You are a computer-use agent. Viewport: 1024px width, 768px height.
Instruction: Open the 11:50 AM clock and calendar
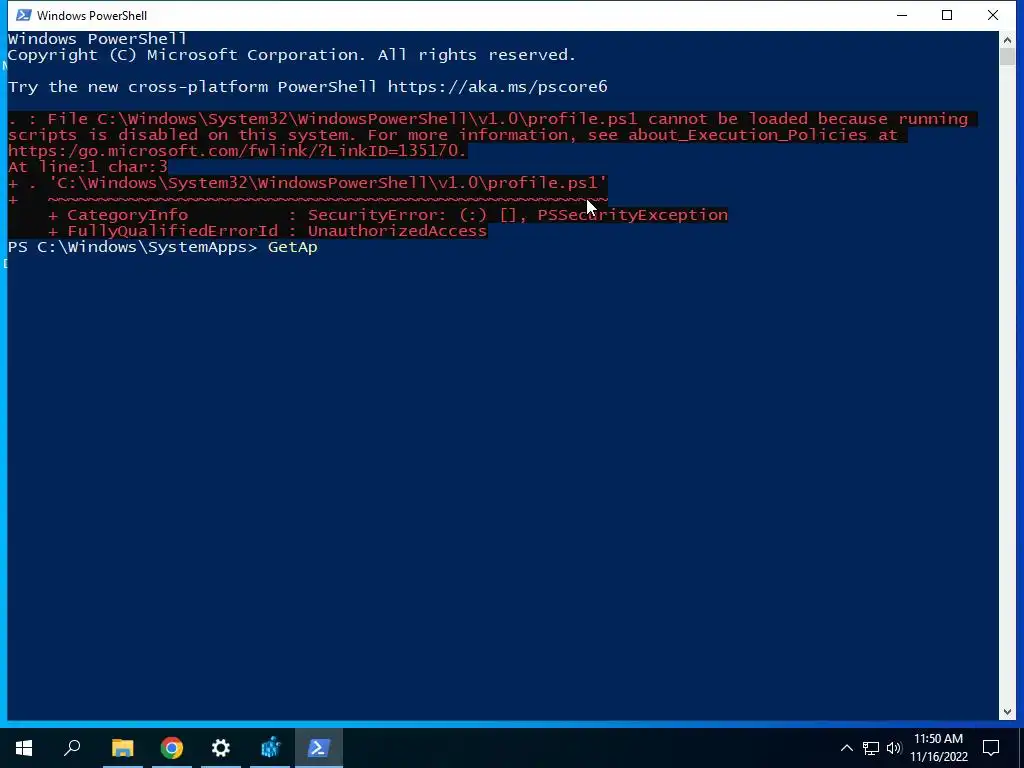click(x=938, y=748)
